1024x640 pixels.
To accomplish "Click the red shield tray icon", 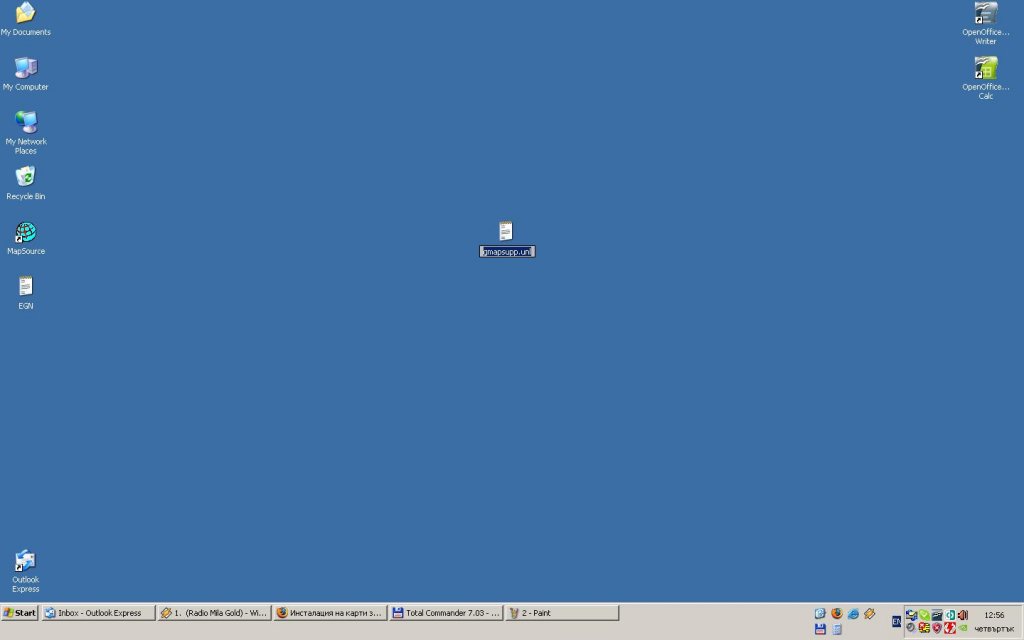I will click(936, 628).
